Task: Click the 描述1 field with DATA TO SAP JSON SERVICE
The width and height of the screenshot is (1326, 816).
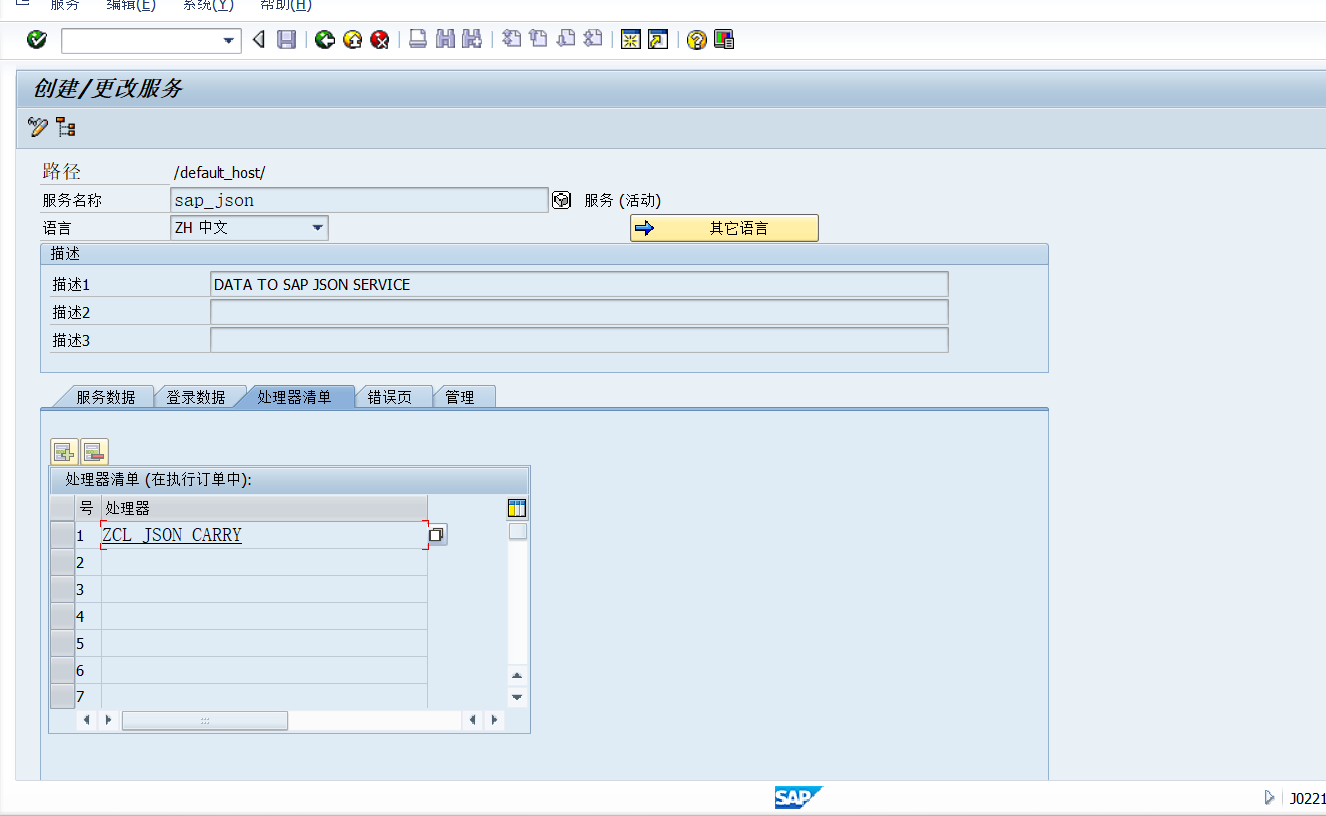Action: (x=579, y=285)
